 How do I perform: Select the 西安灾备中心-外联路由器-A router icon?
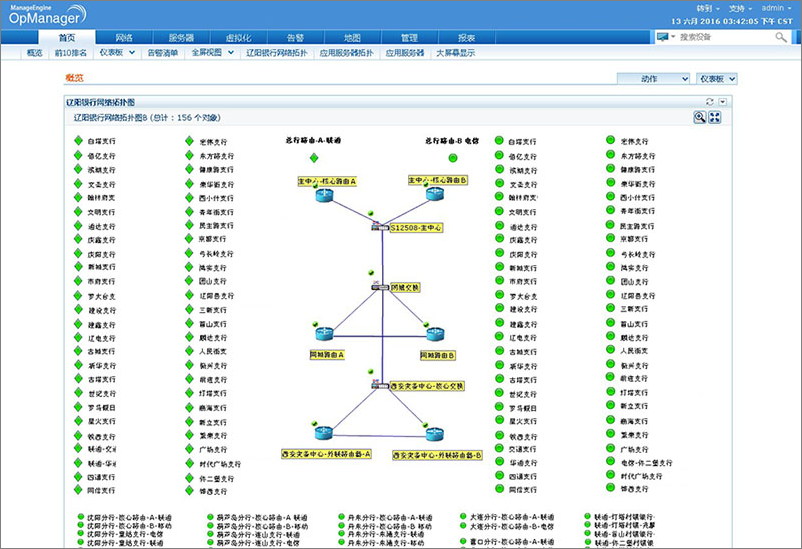(x=324, y=433)
